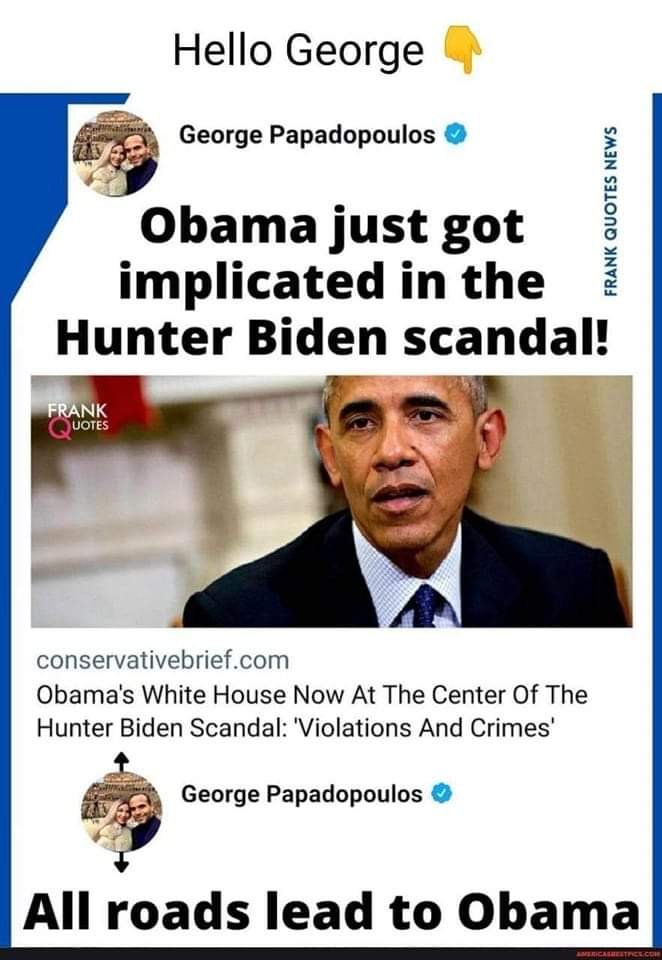Viewport: 662px width, 960px height.
Task: Click the up arrow above the lower avatar
Action: [x=122, y=761]
